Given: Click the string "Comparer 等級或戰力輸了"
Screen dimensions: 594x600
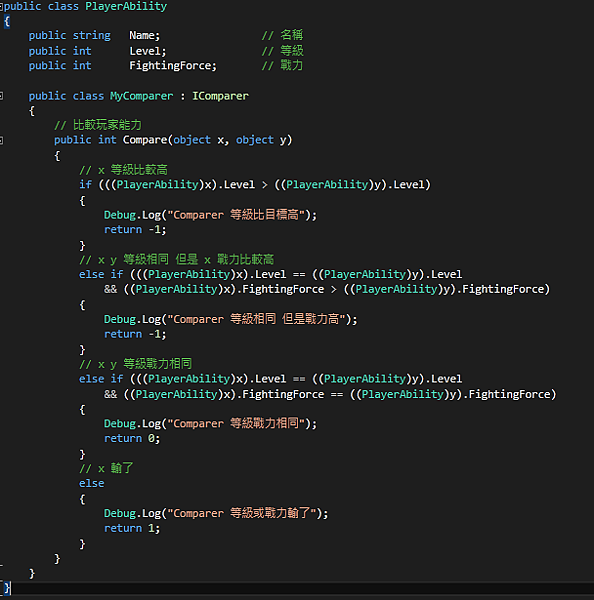Looking at the screenshot, I should [x=242, y=513].
